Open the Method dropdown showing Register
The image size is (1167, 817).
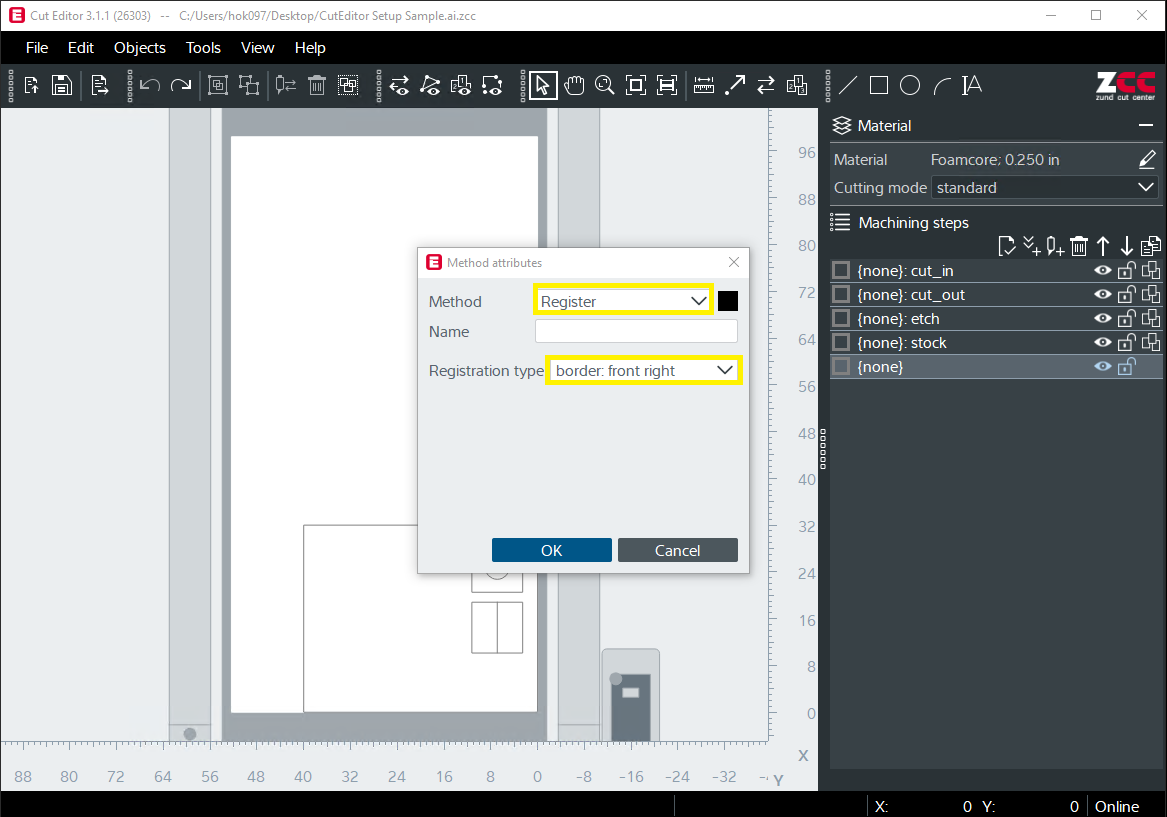tap(623, 301)
